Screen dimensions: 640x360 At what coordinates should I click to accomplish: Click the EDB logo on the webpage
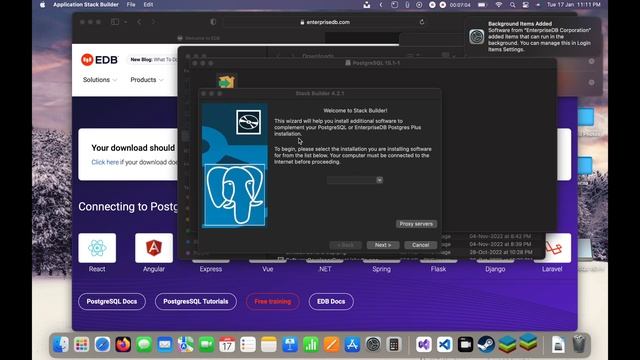(100, 60)
